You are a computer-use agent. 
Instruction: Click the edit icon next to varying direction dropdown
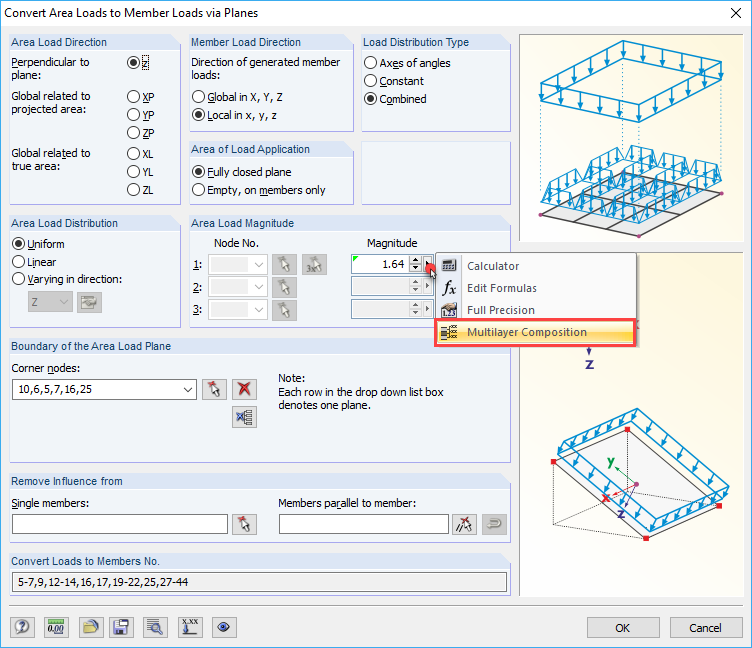click(x=89, y=302)
